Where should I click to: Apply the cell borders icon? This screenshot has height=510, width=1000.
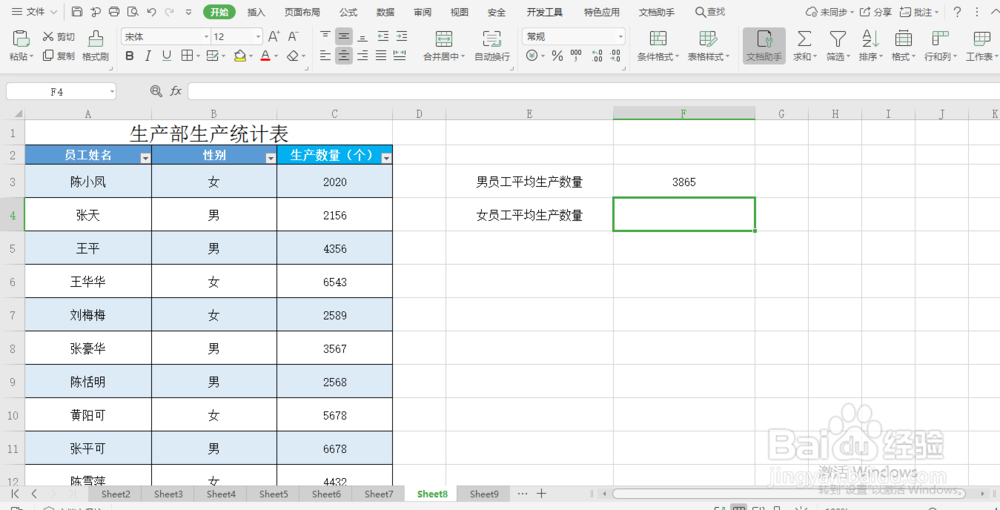[x=186, y=56]
